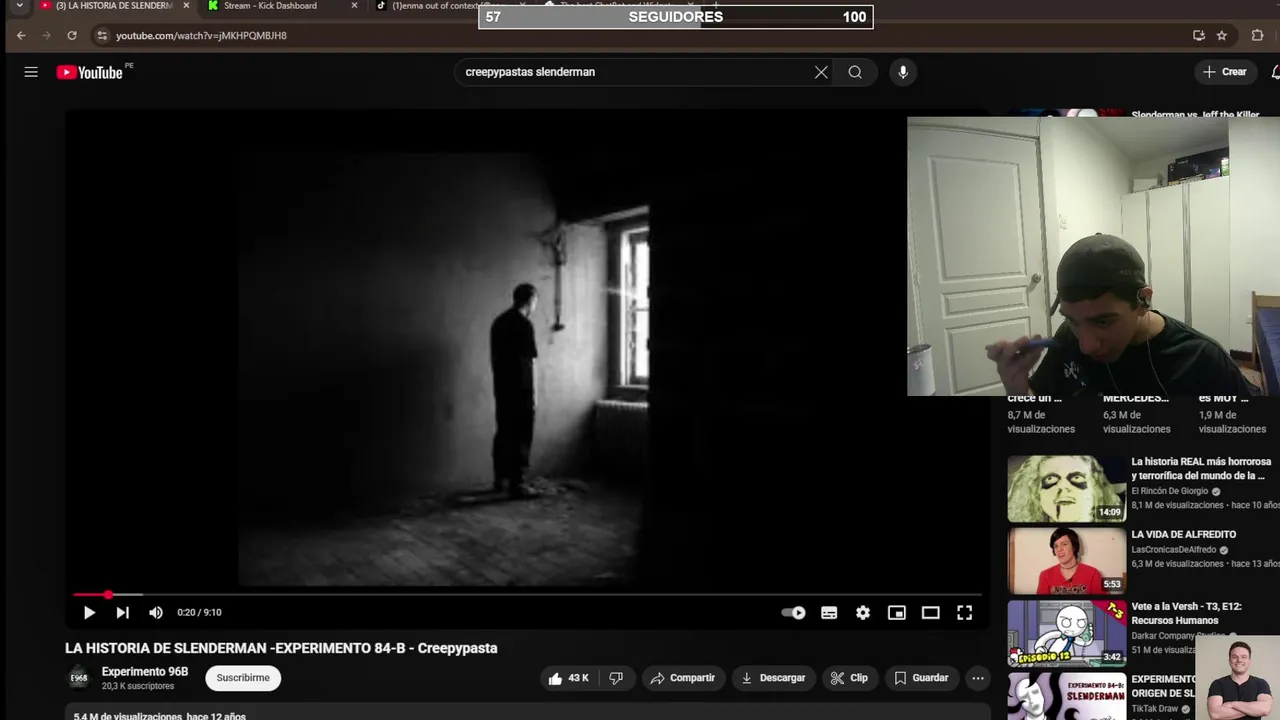The width and height of the screenshot is (1280, 720).
Task: Open the browser extensions menu
Action: click(x=1257, y=35)
